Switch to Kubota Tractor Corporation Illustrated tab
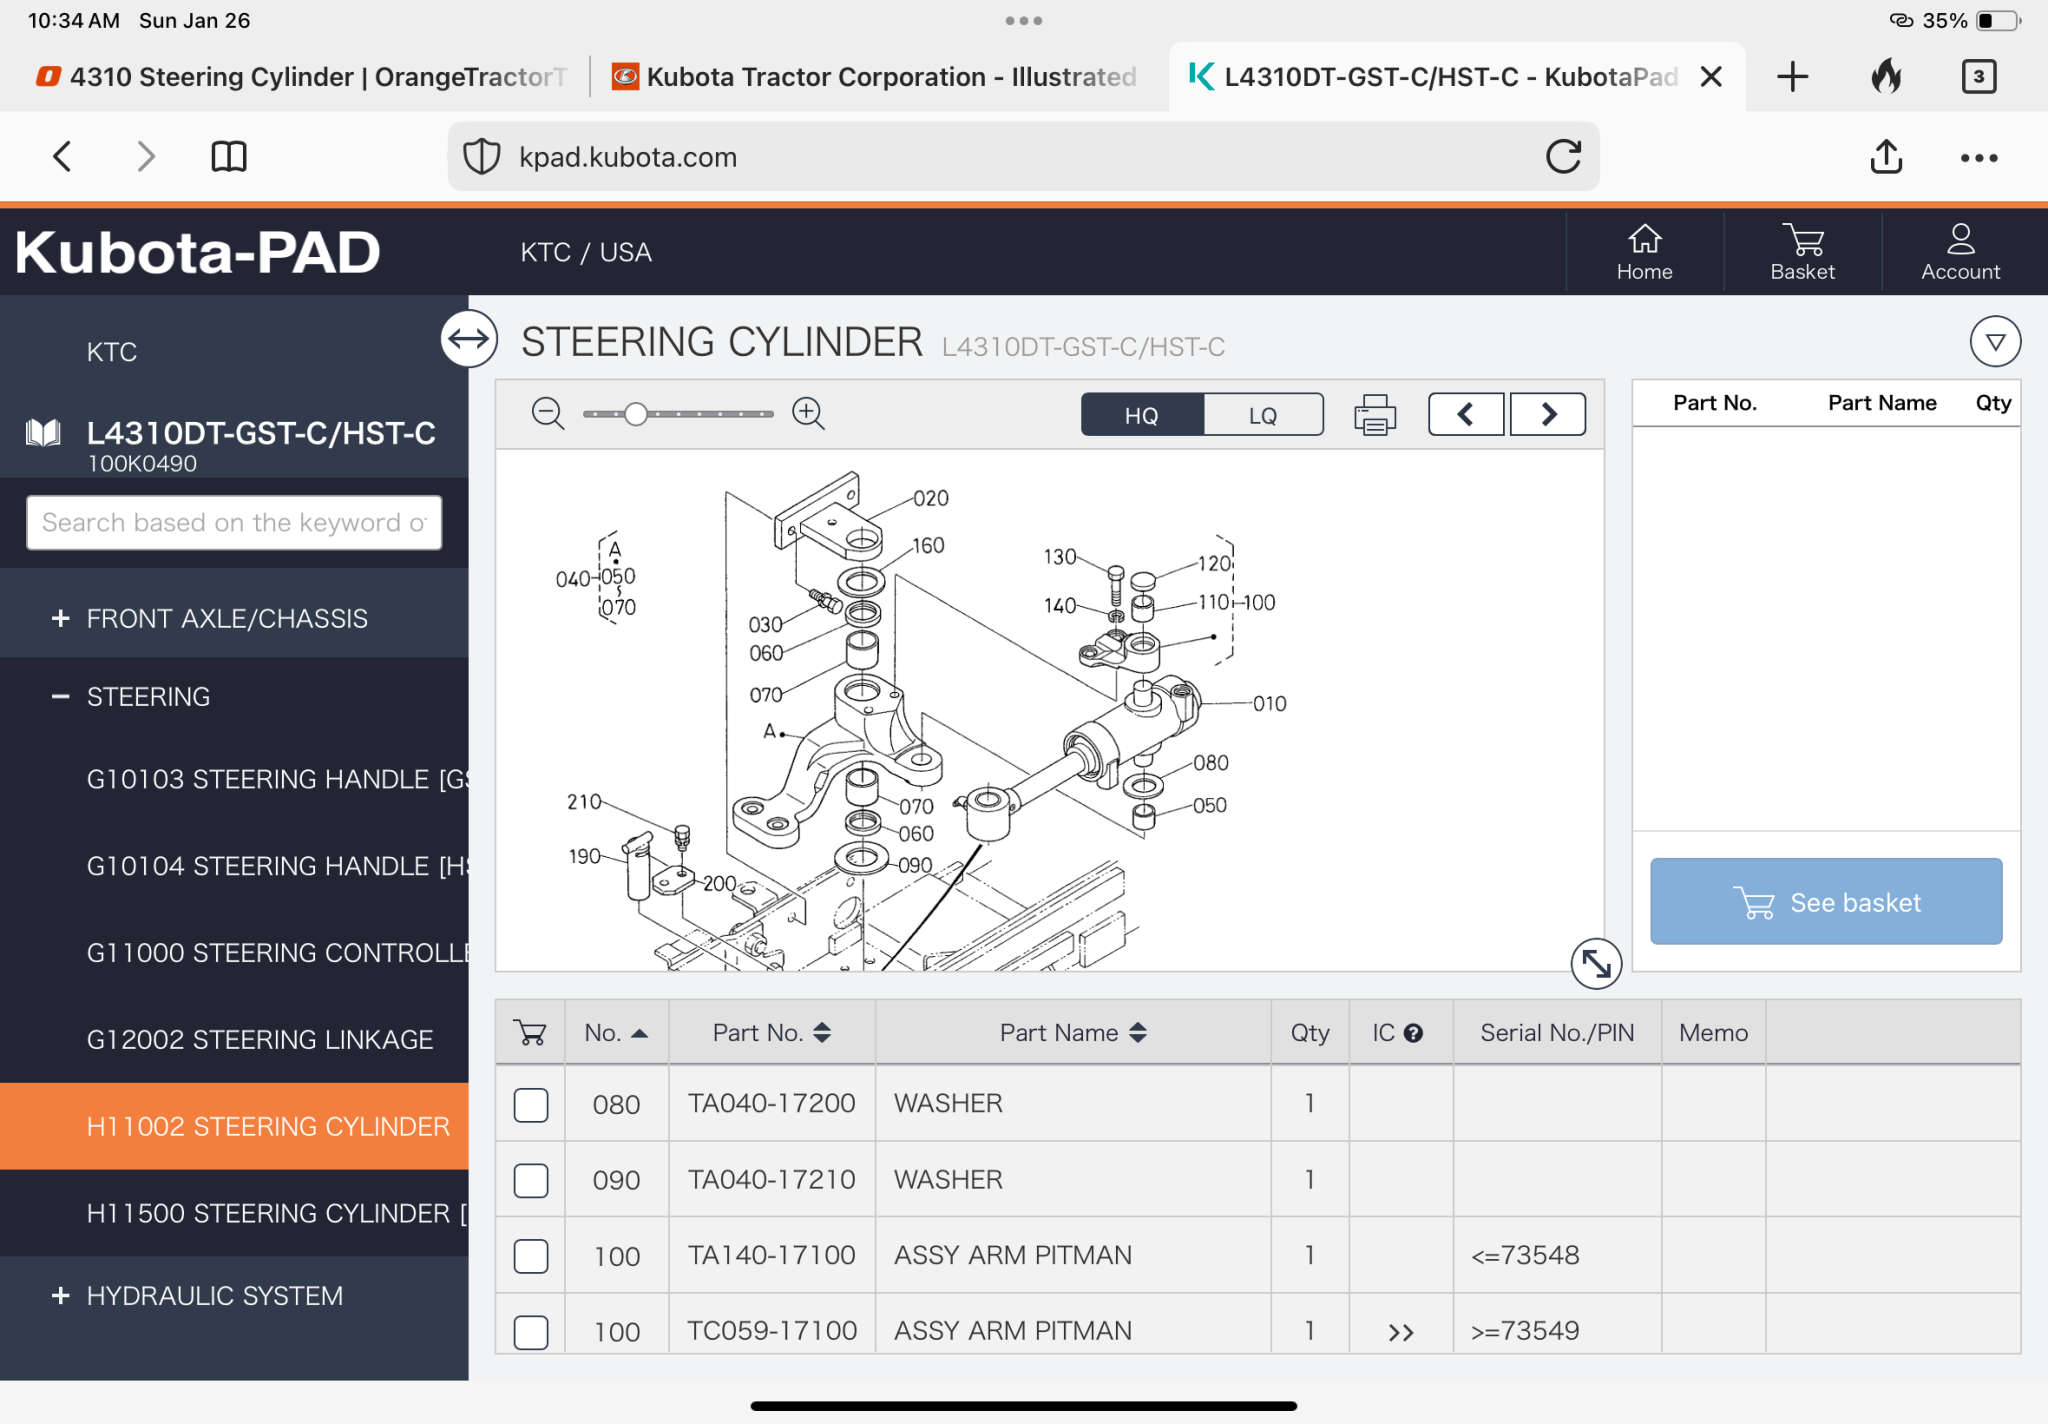 click(875, 76)
